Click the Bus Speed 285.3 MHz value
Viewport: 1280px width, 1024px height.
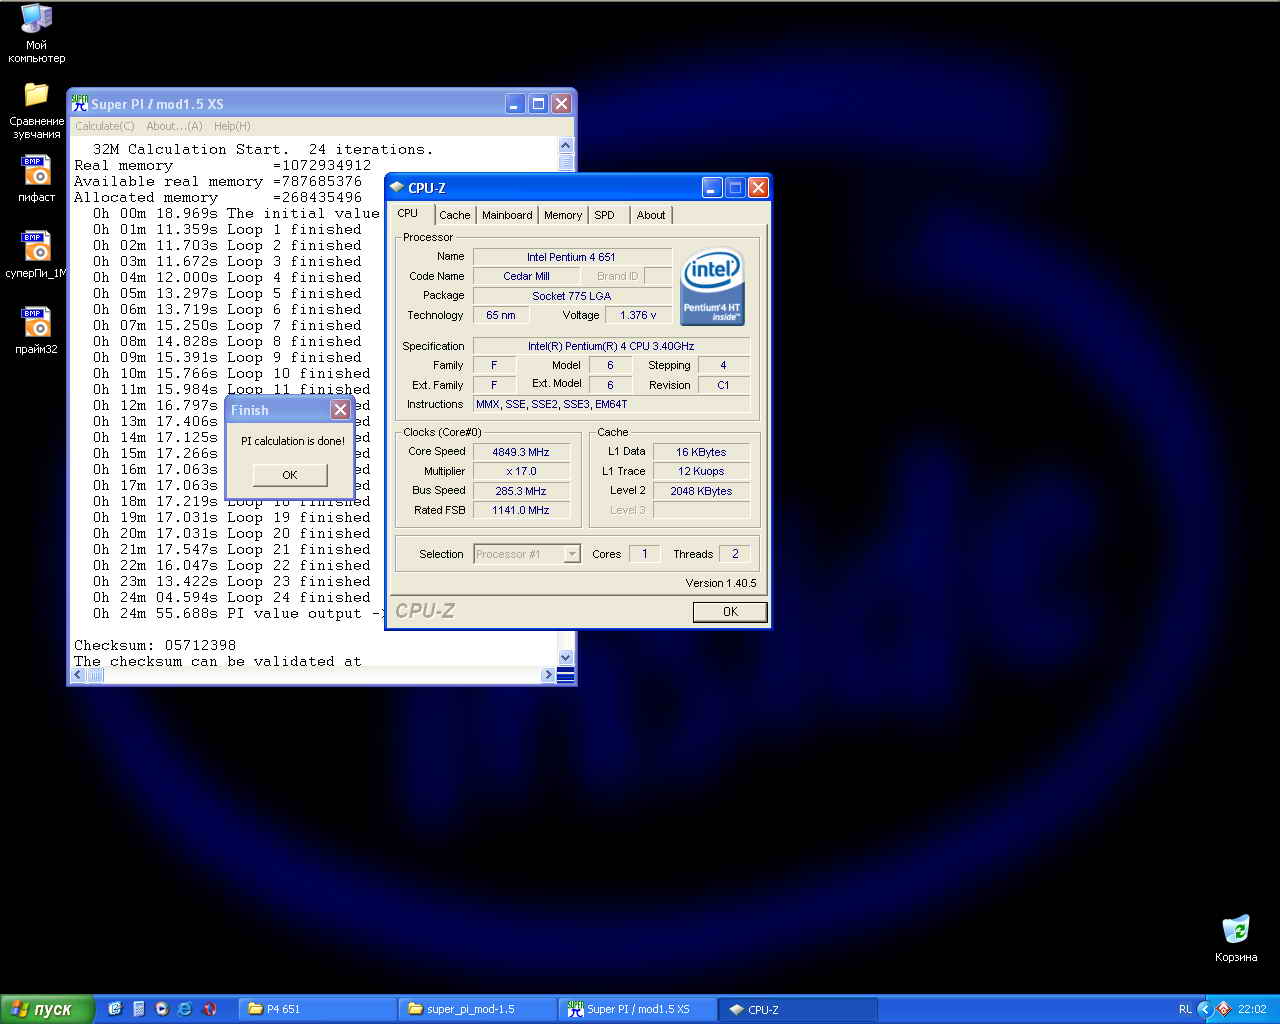pos(521,491)
